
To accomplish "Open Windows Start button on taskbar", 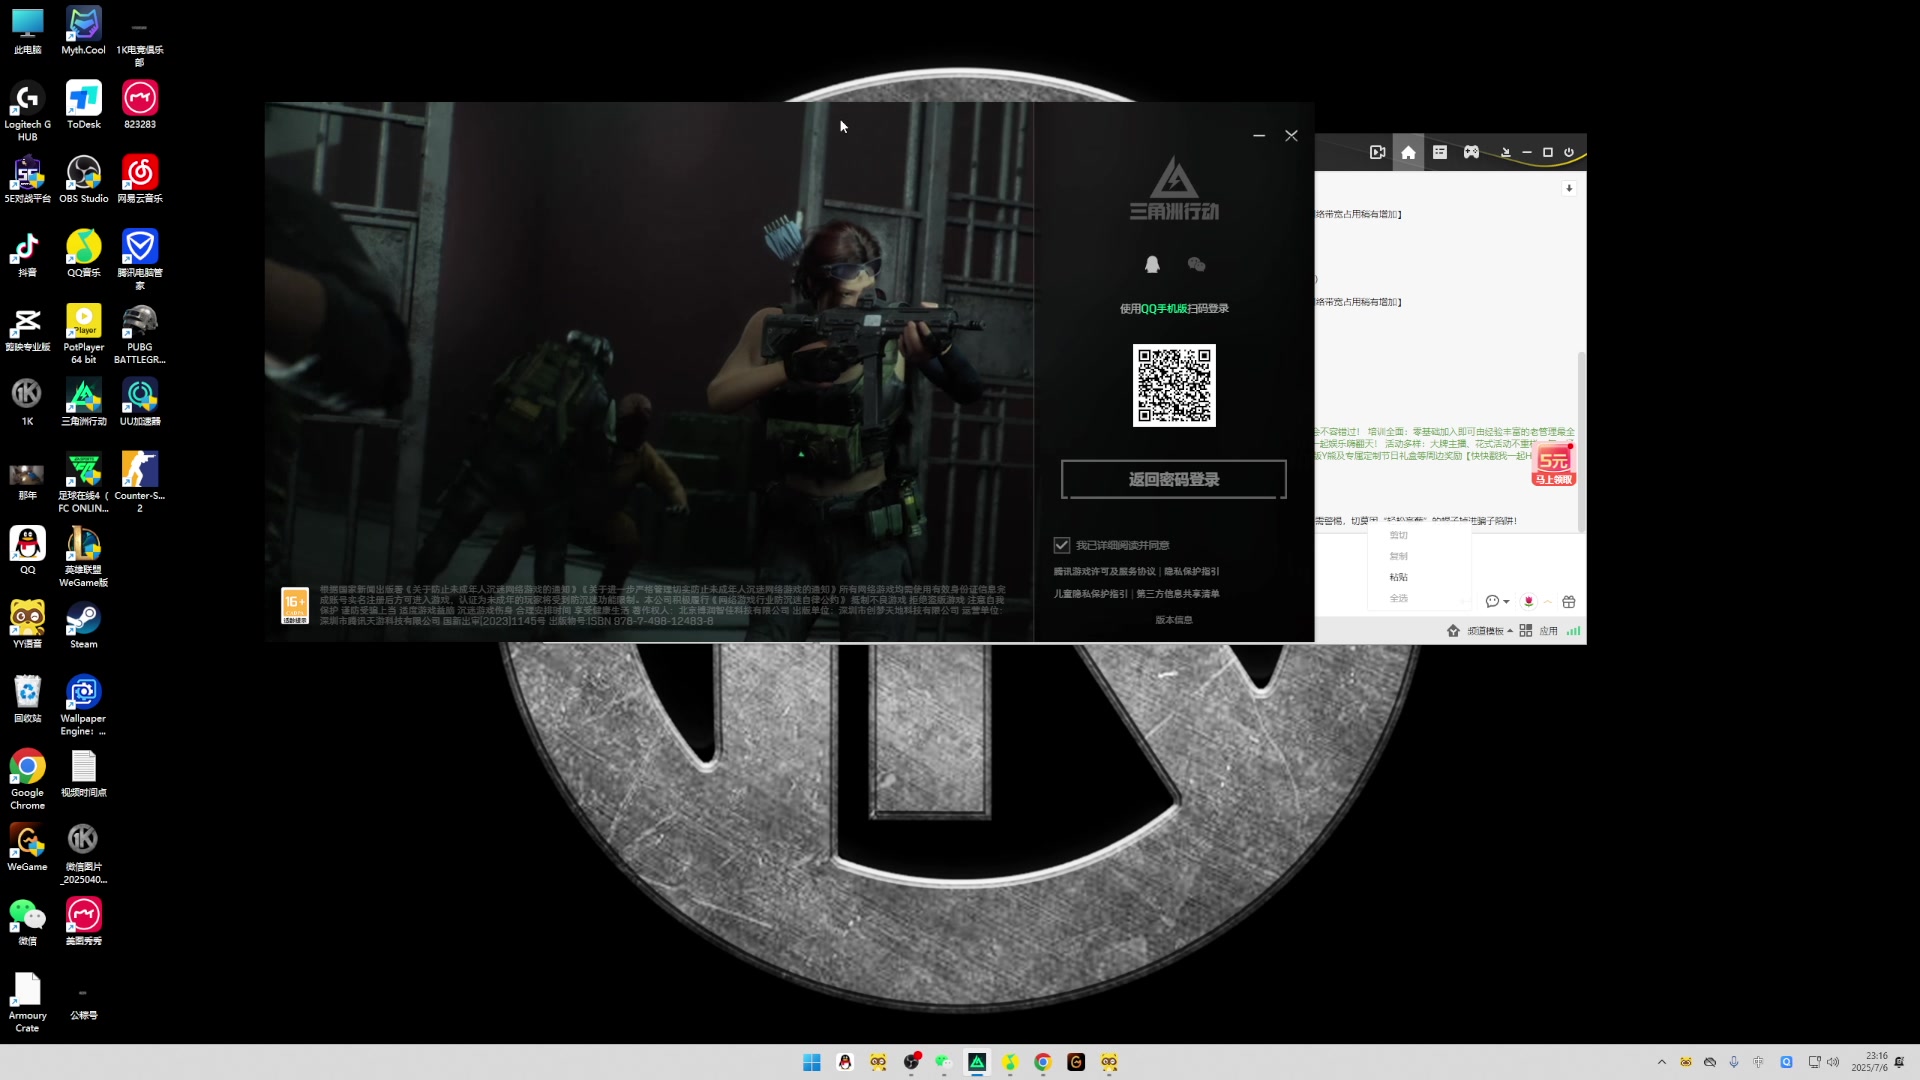I will pos(812,1062).
